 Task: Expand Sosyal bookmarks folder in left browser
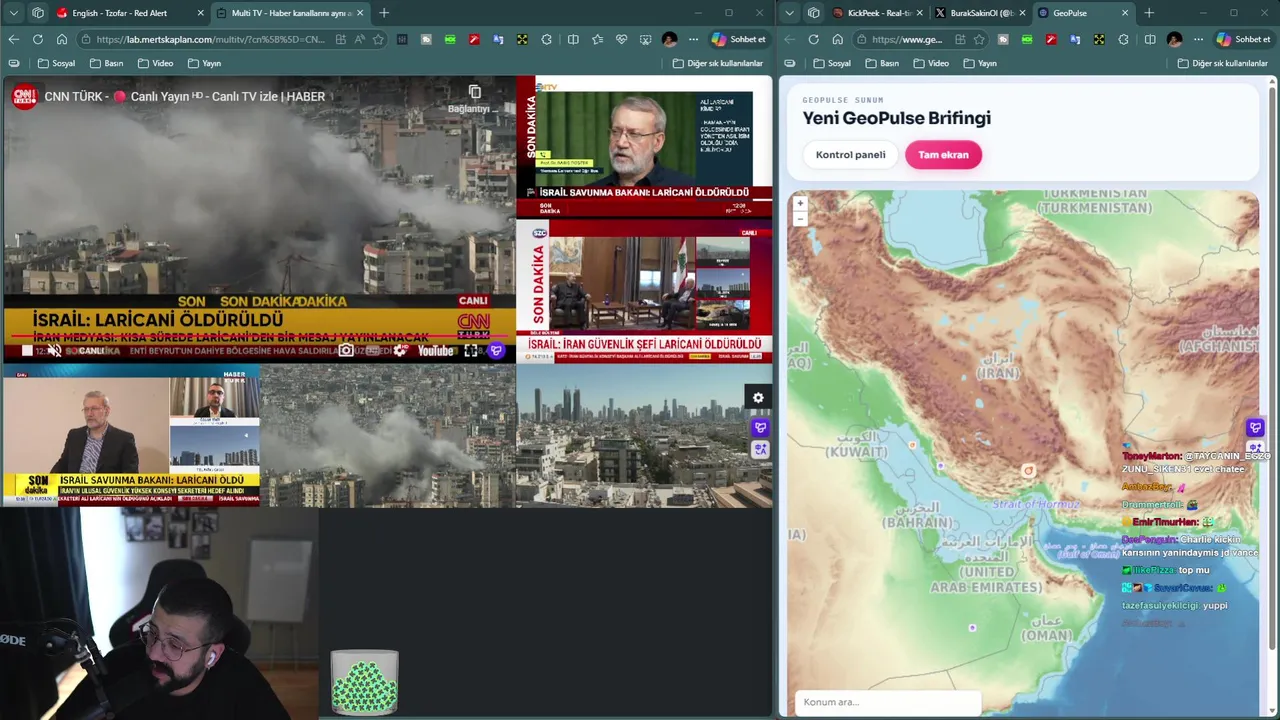56,63
